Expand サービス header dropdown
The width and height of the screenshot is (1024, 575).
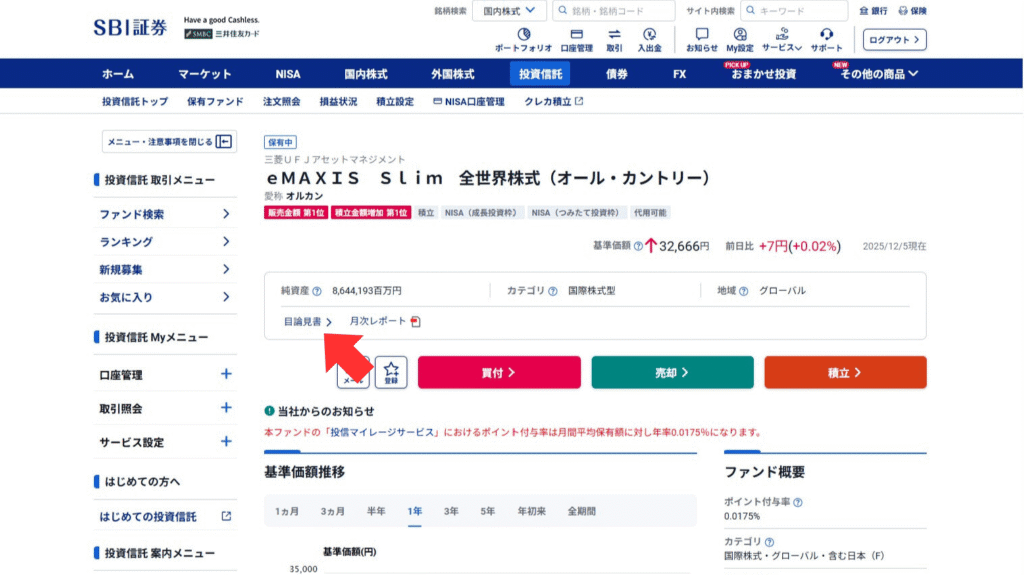pos(782,39)
